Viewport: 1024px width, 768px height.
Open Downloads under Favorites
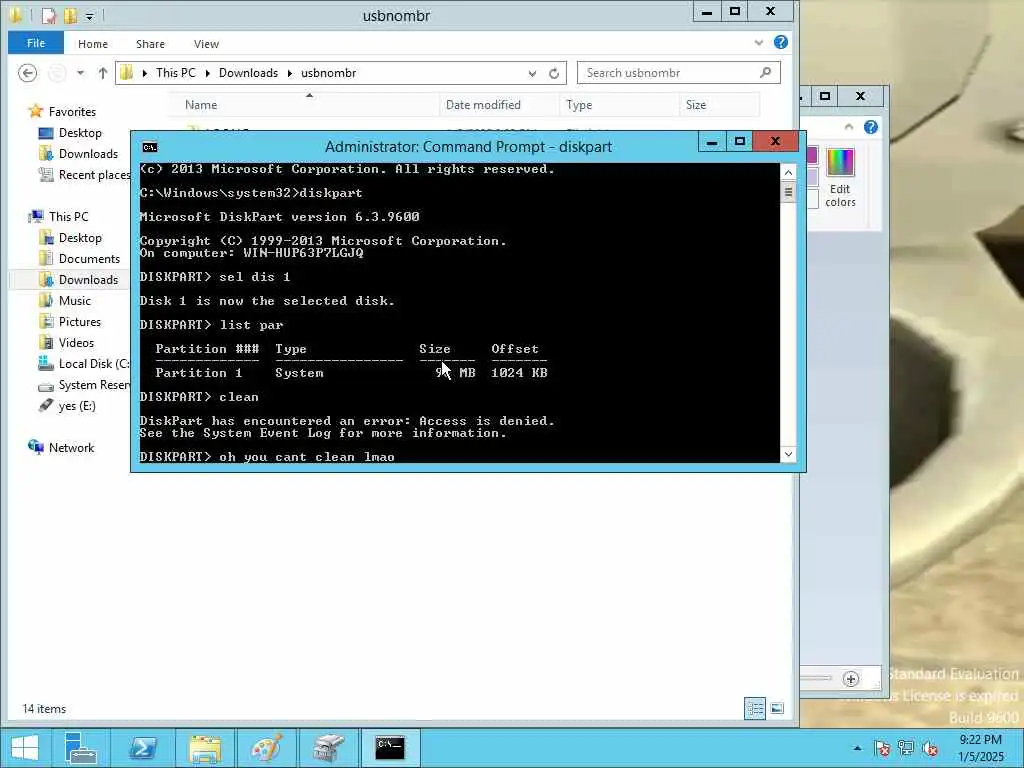click(88, 153)
